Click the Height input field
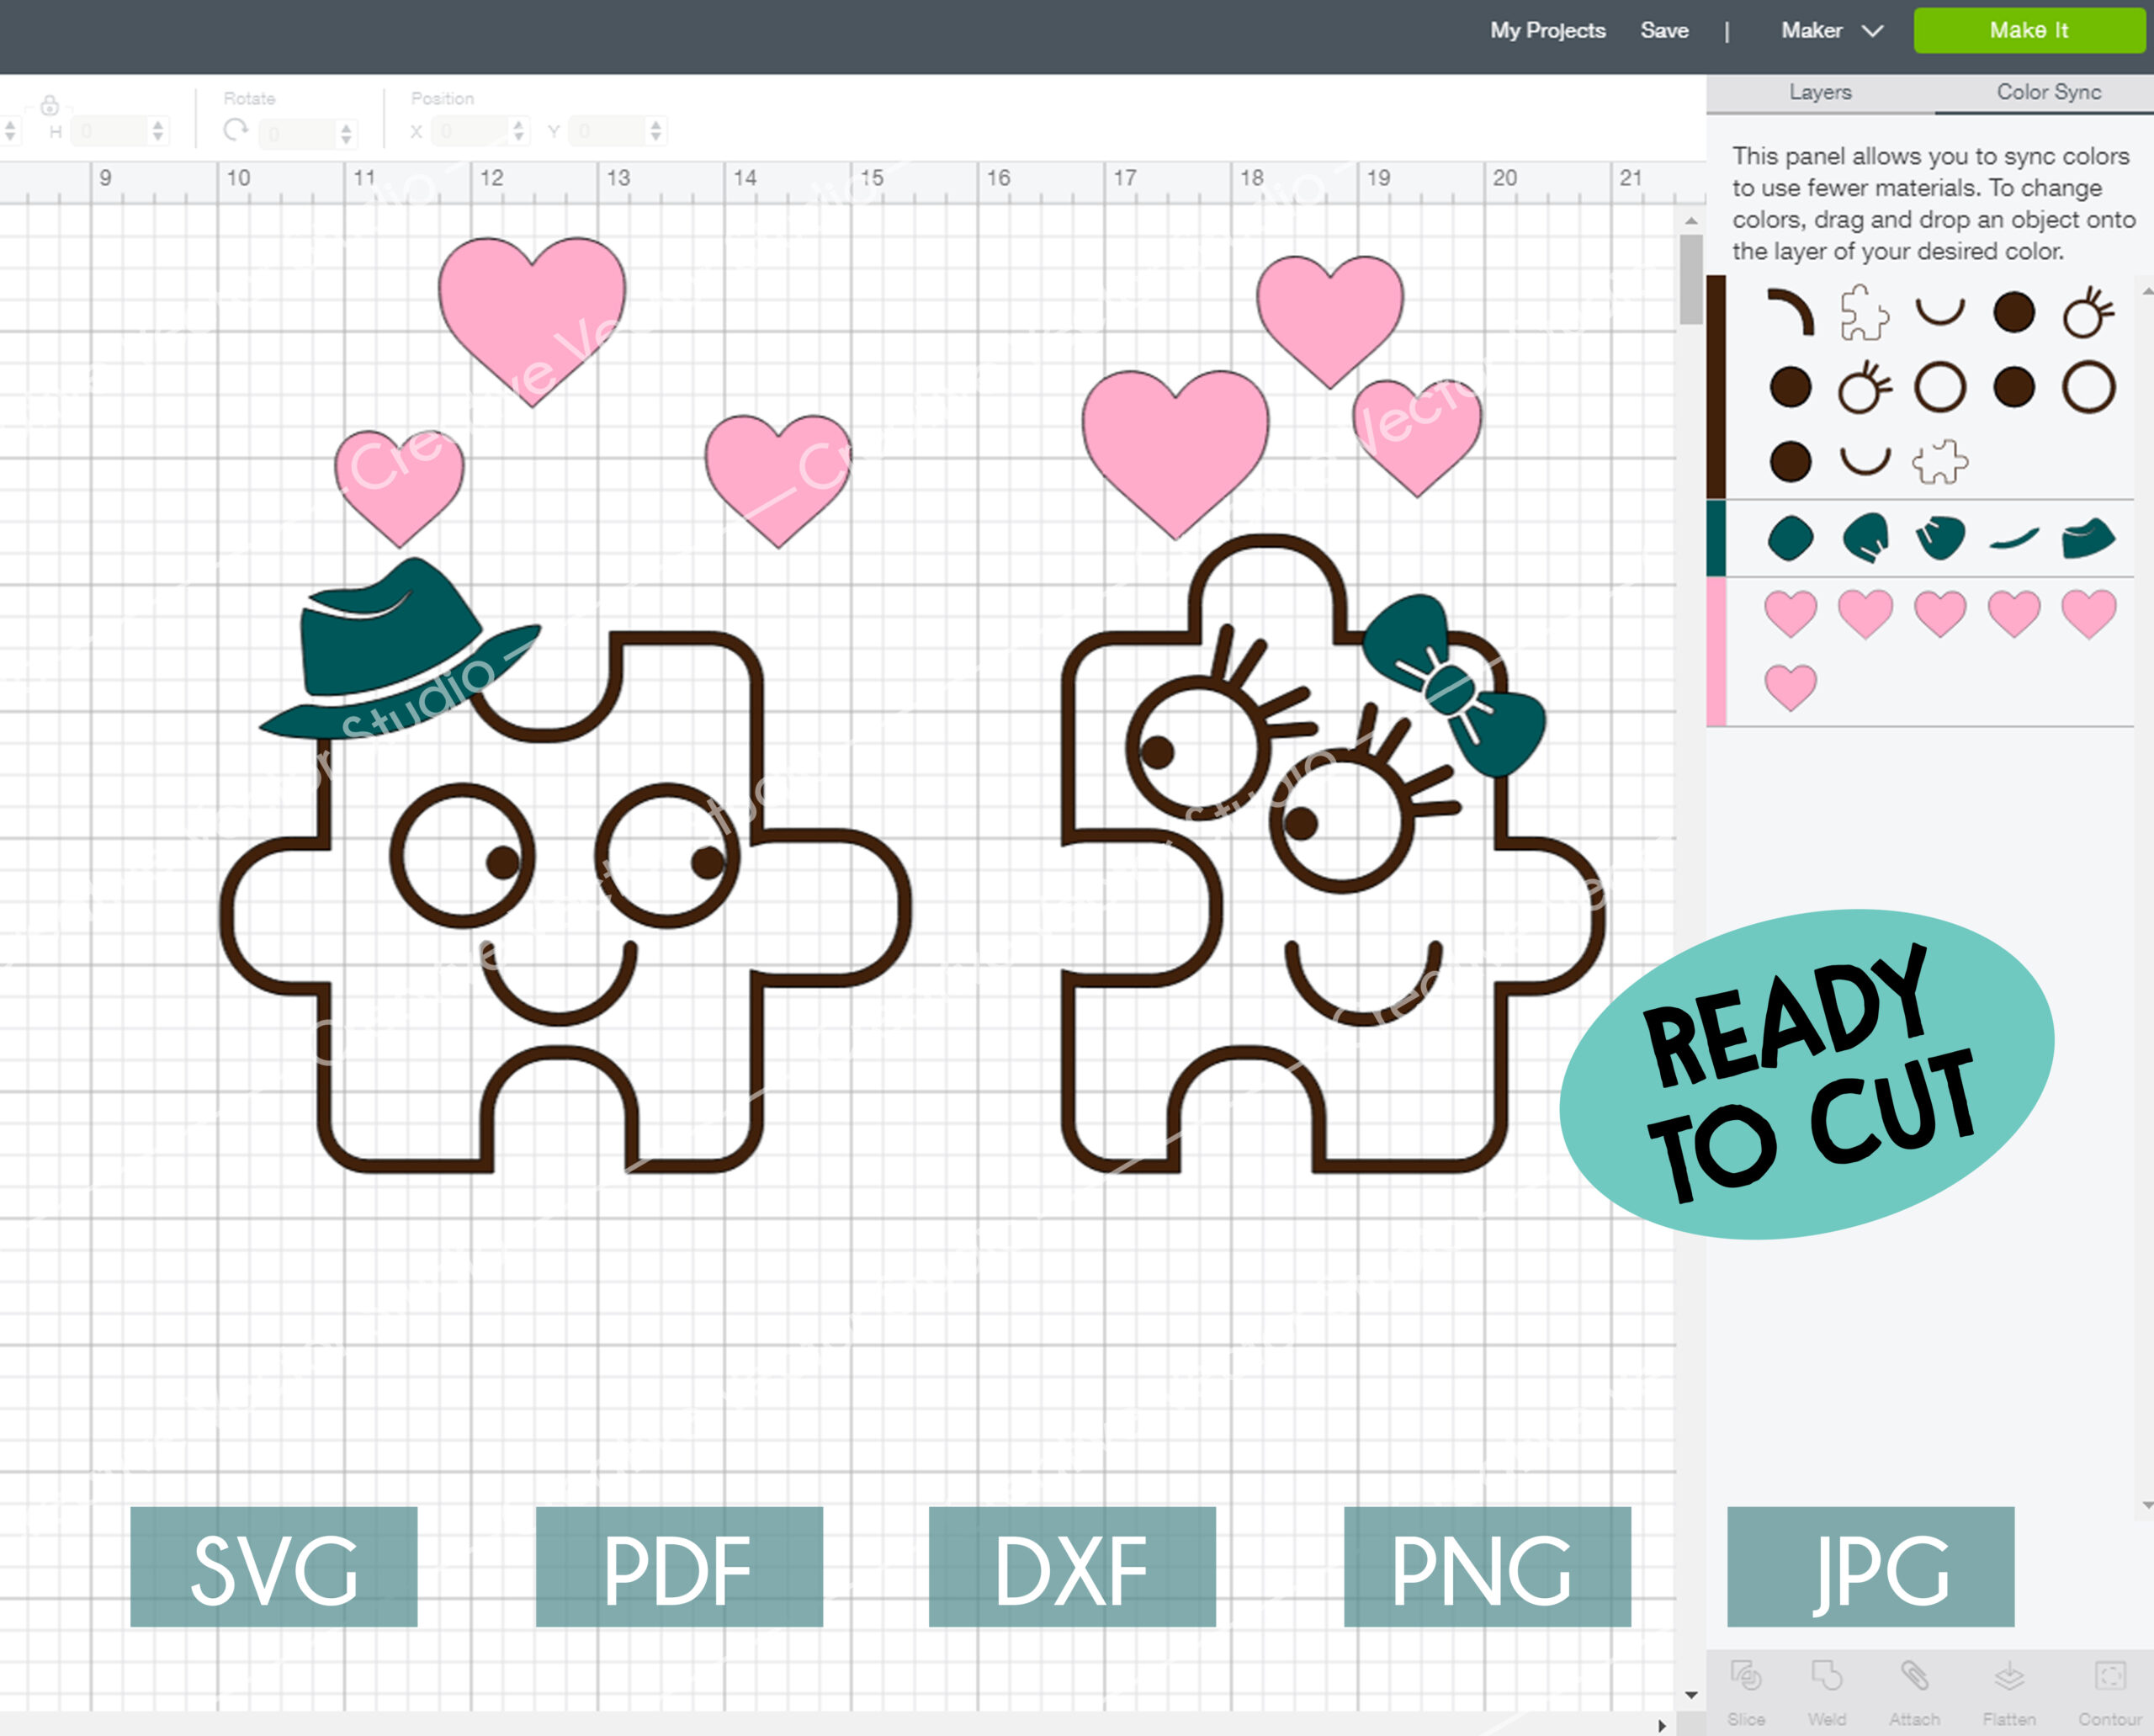Screen dimensions: 2154x1736 click(x=111, y=131)
